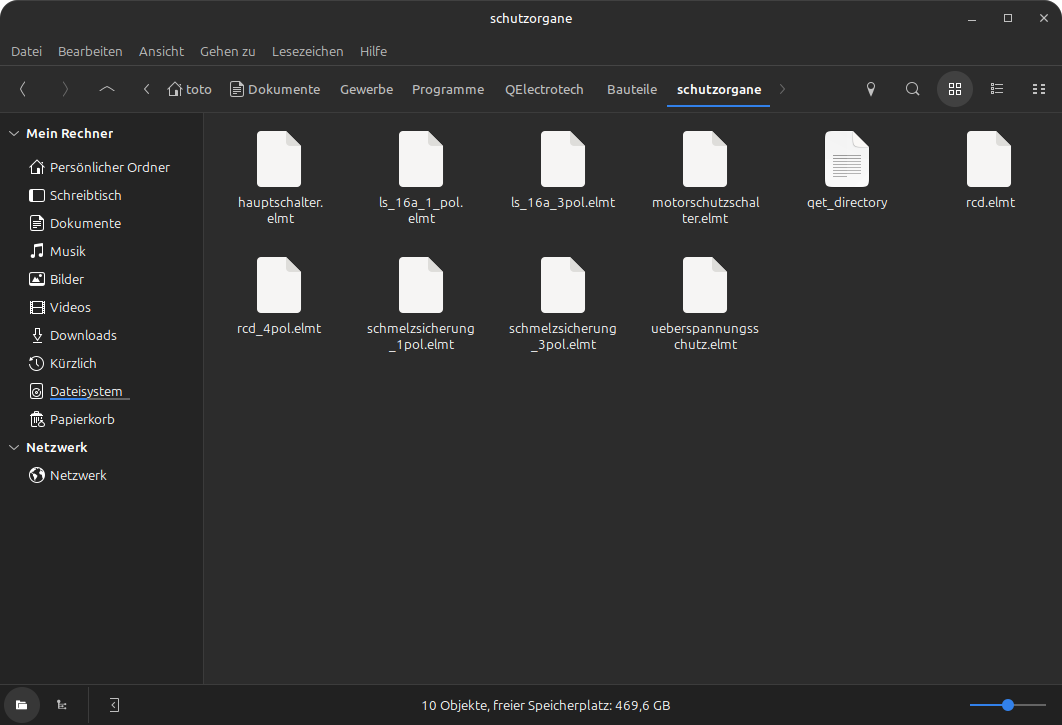Switch to list view
The height and width of the screenshot is (725, 1062).
[x=996, y=89]
